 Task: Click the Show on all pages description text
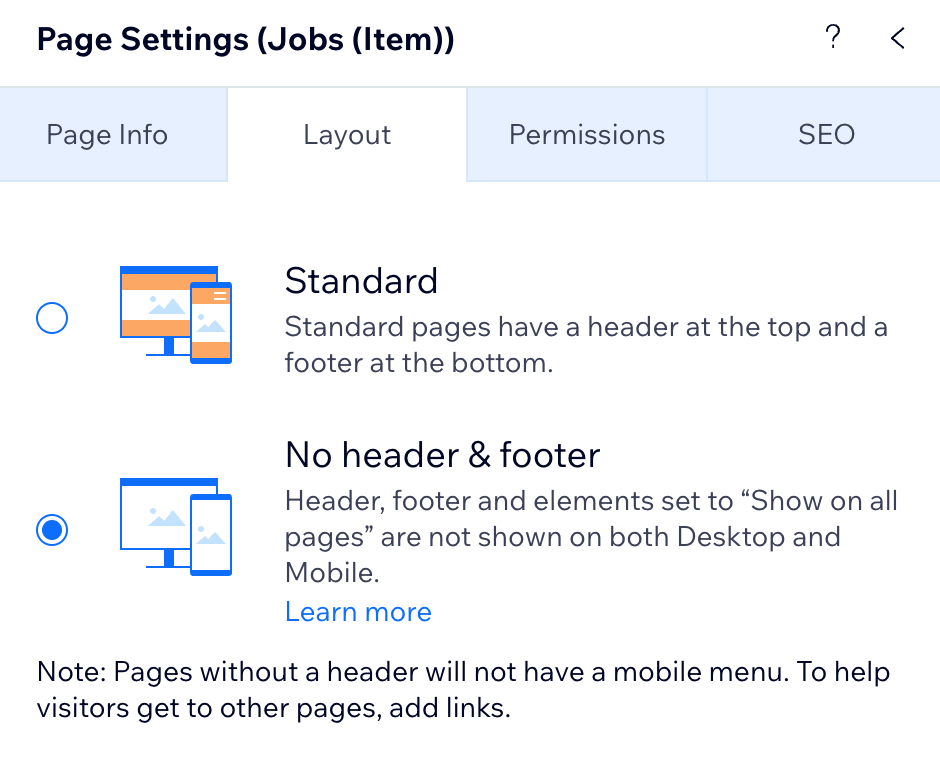[591, 537]
